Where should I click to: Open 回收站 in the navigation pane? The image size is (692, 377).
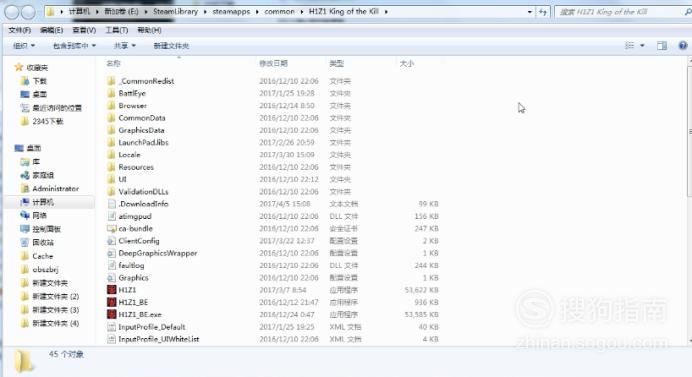click(x=43, y=242)
